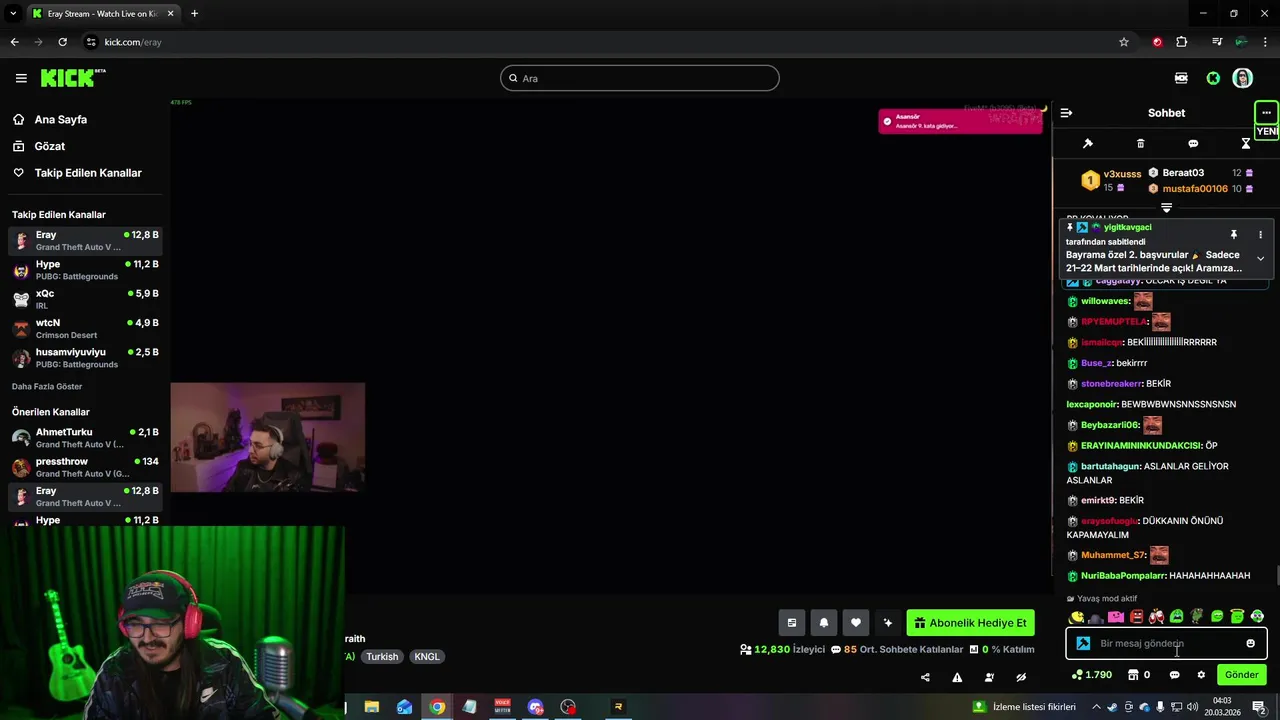Click the report warning triangle icon
Viewport: 1280px width, 720px height.
(x=957, y=677)
